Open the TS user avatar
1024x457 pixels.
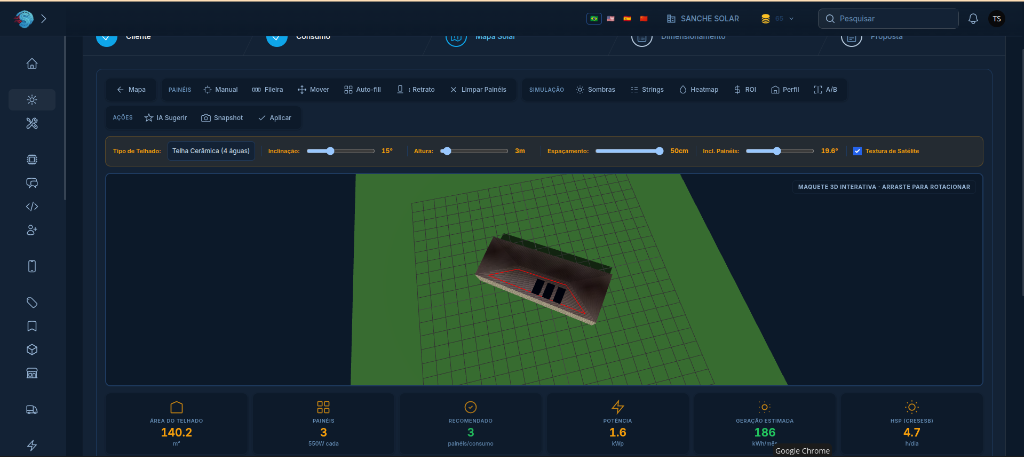[x=997, y=19]
